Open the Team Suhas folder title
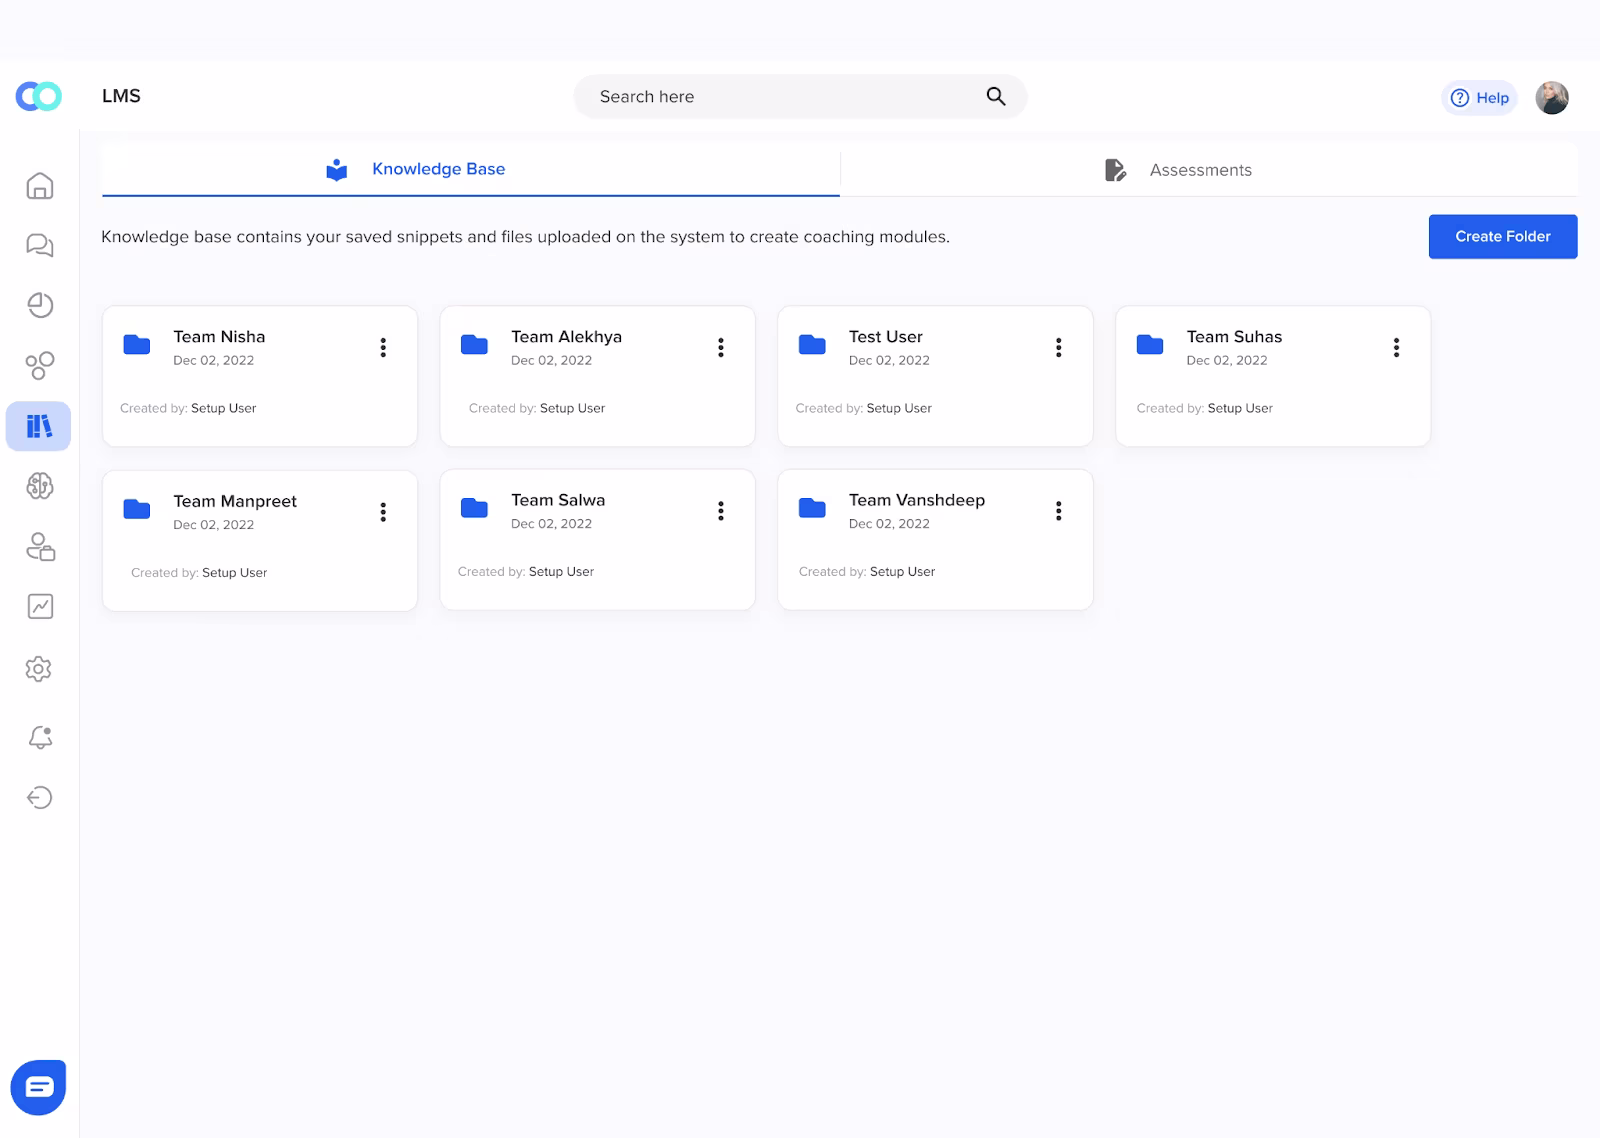 (x=1234, y=337)
